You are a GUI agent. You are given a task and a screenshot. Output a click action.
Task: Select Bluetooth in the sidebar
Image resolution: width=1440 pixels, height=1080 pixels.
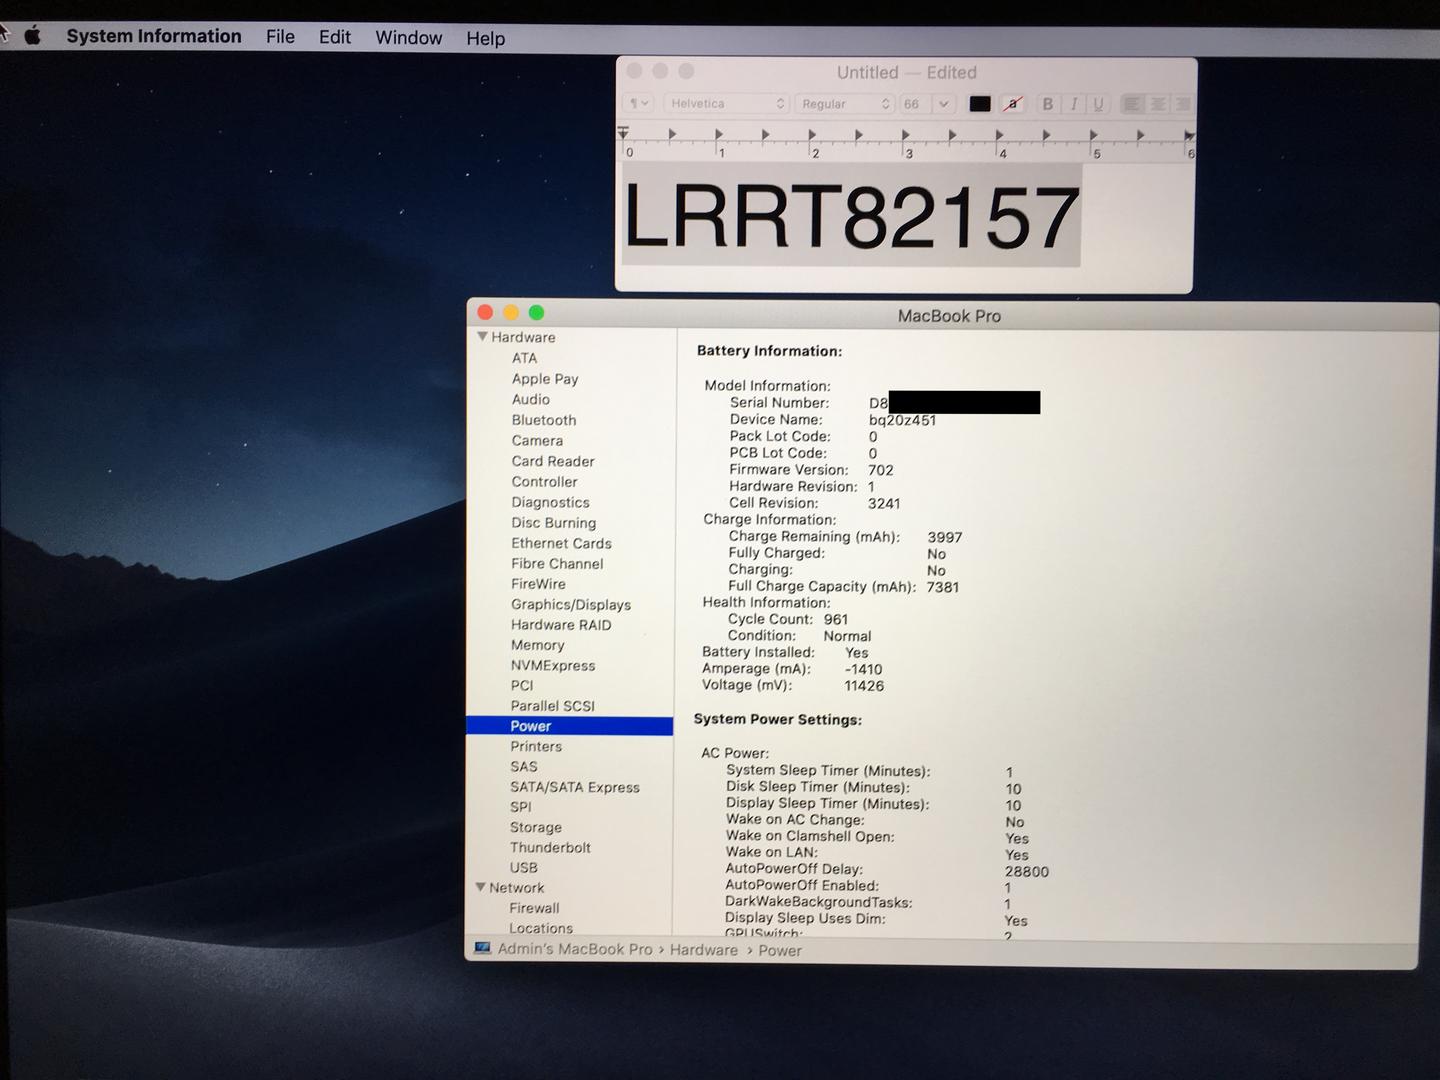pos(544,420)
